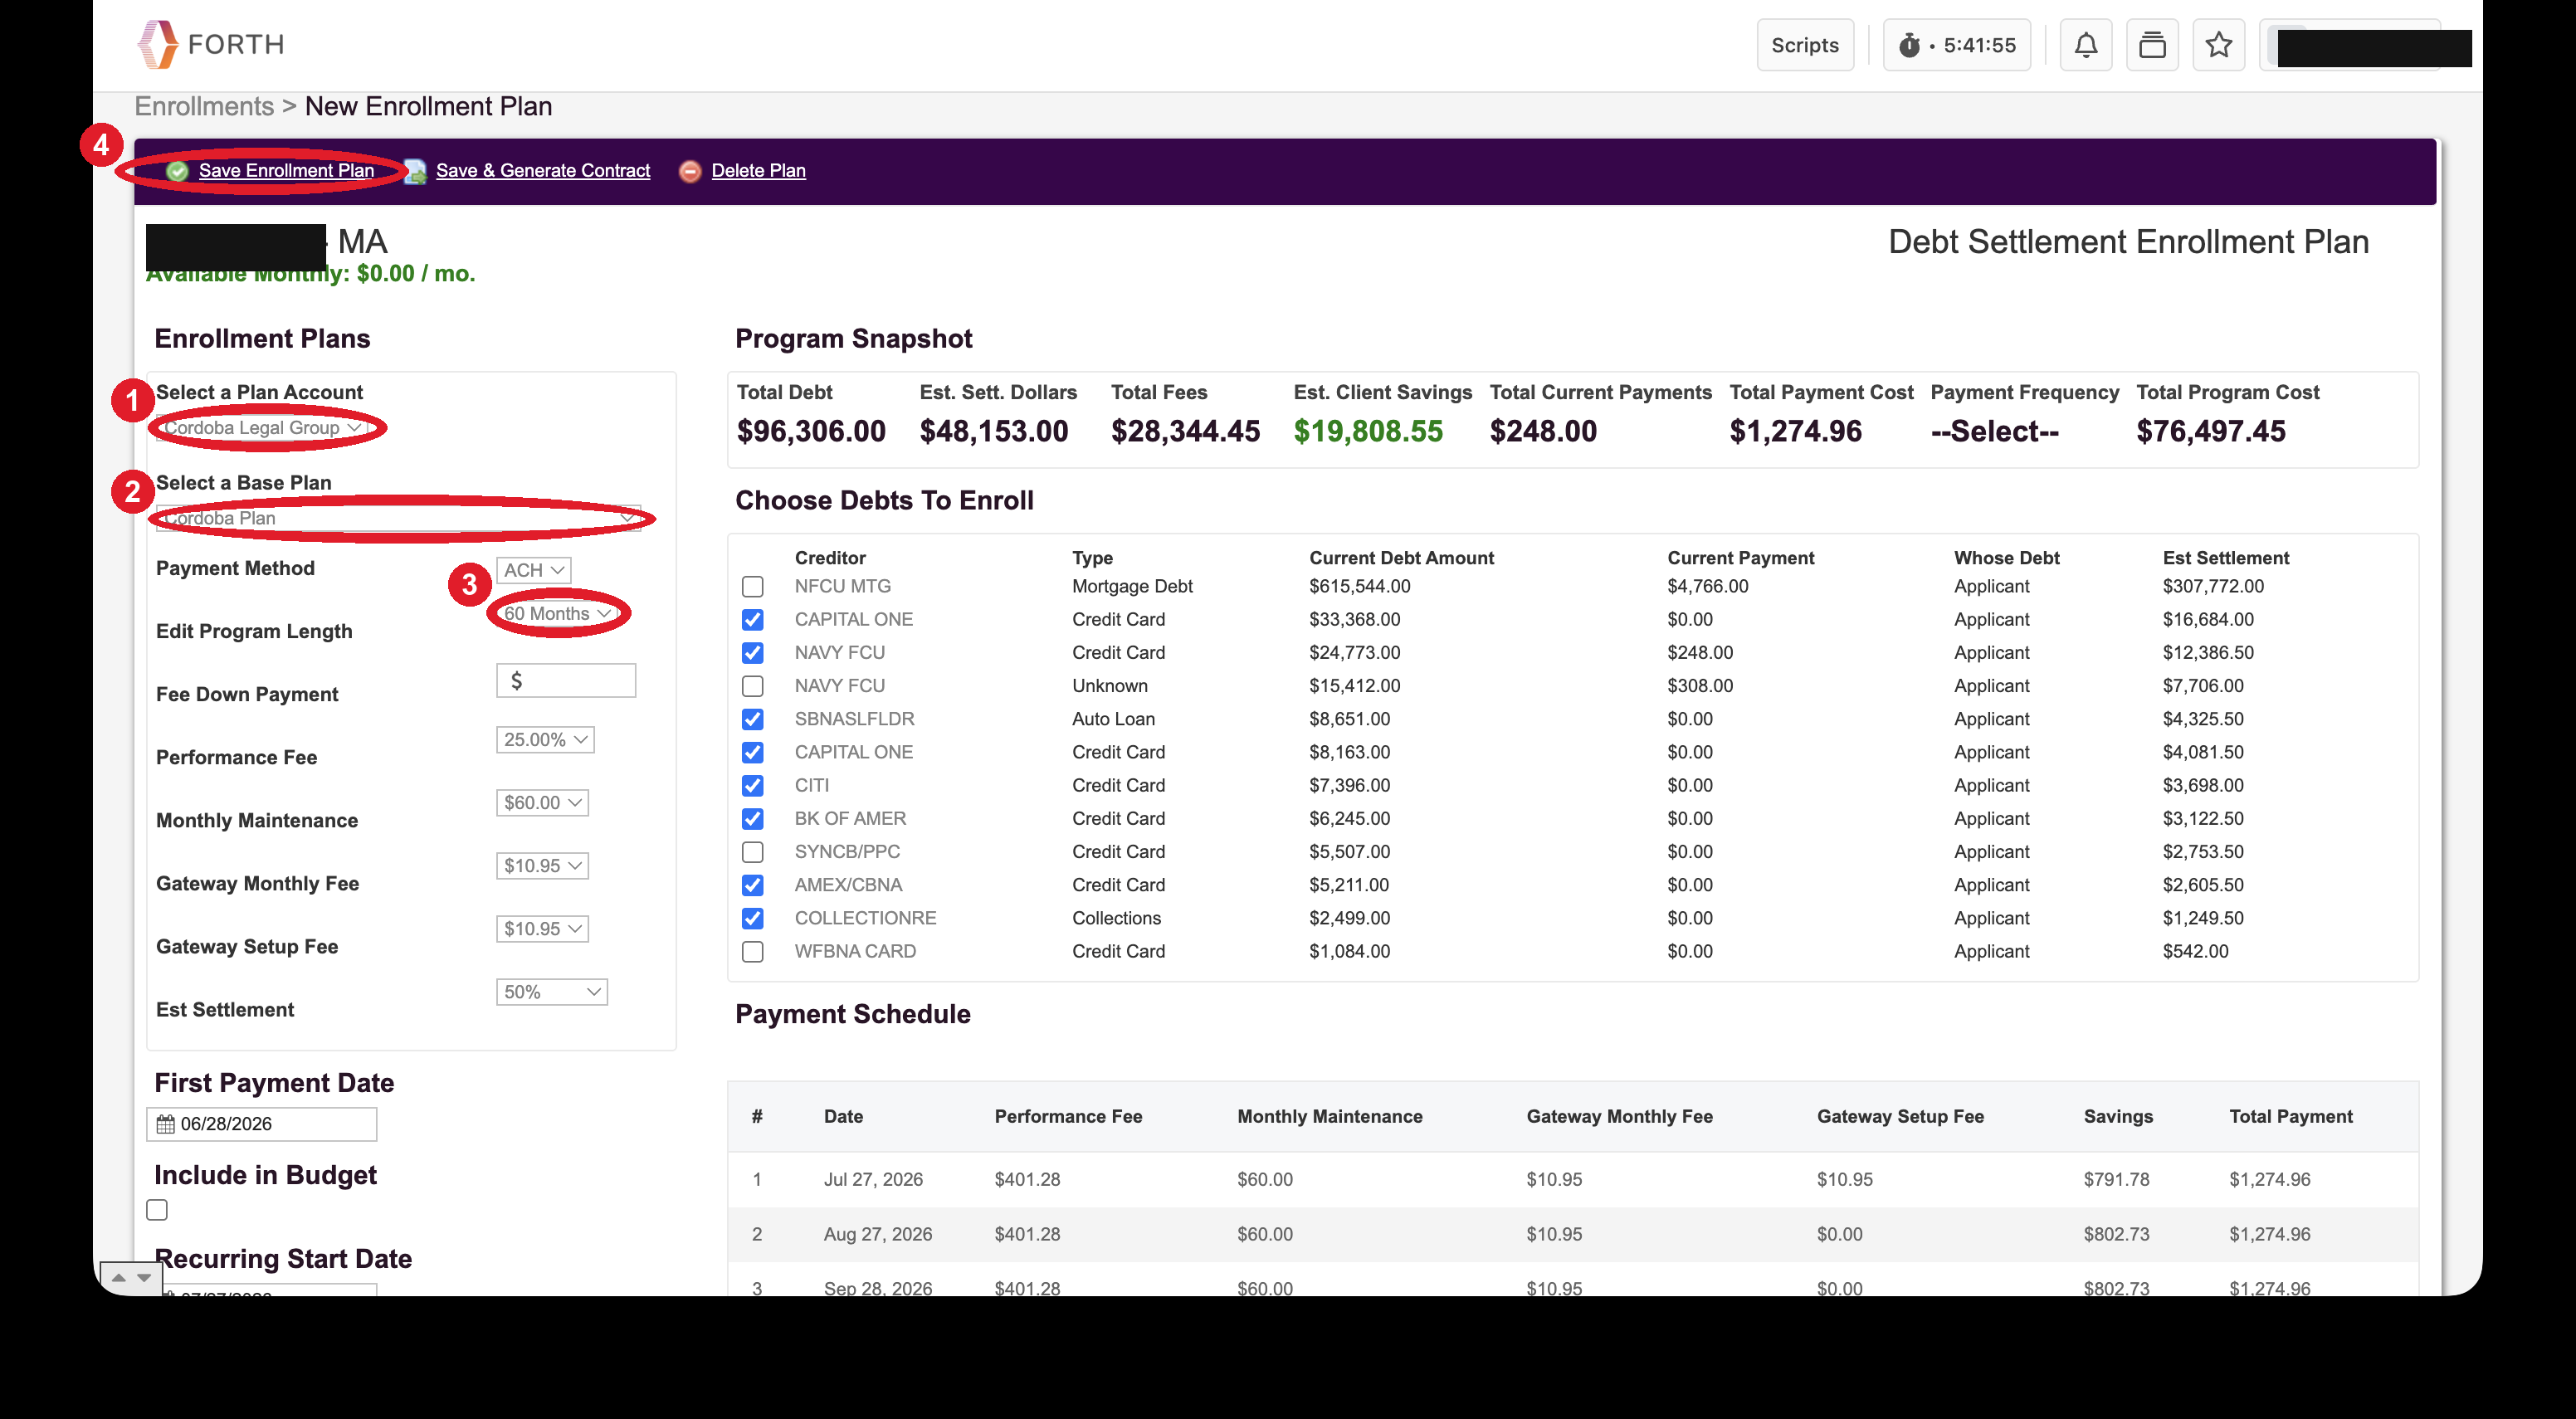Open the Gateway Monthly Fee $10.95 dropdown
Image resolution: width=2576 pixels, height=1419 pixels.
(542, 866)
